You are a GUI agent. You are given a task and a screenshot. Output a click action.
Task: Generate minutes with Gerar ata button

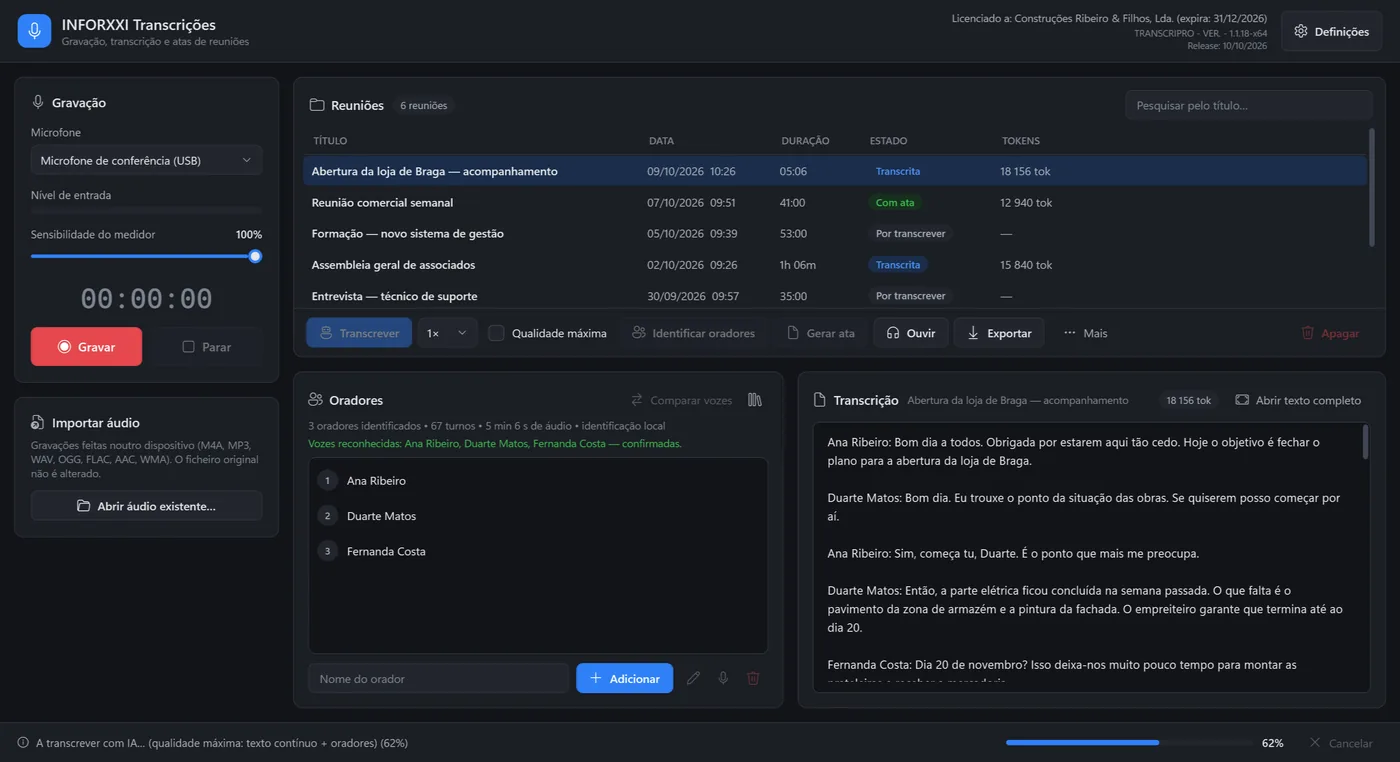[821, 333]
